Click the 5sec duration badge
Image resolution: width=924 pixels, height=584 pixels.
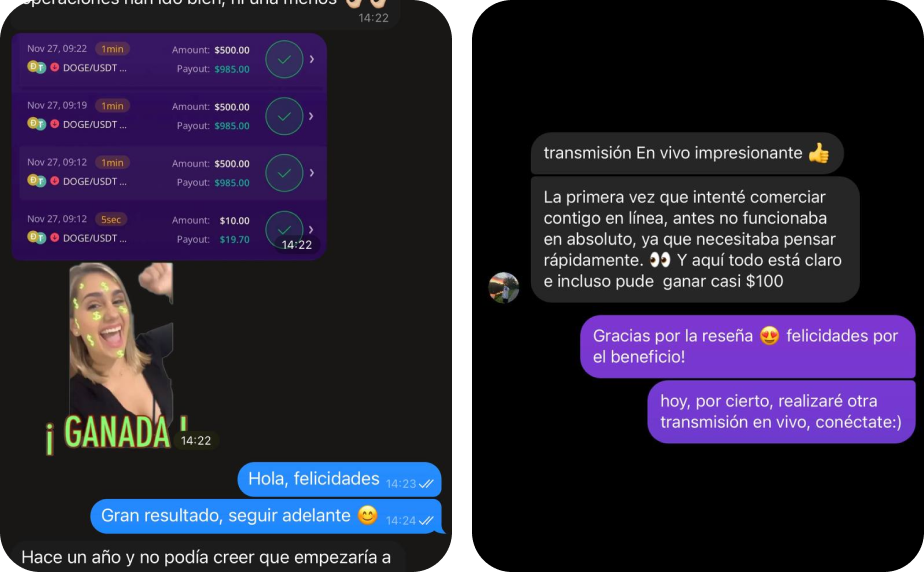point(111,219)
